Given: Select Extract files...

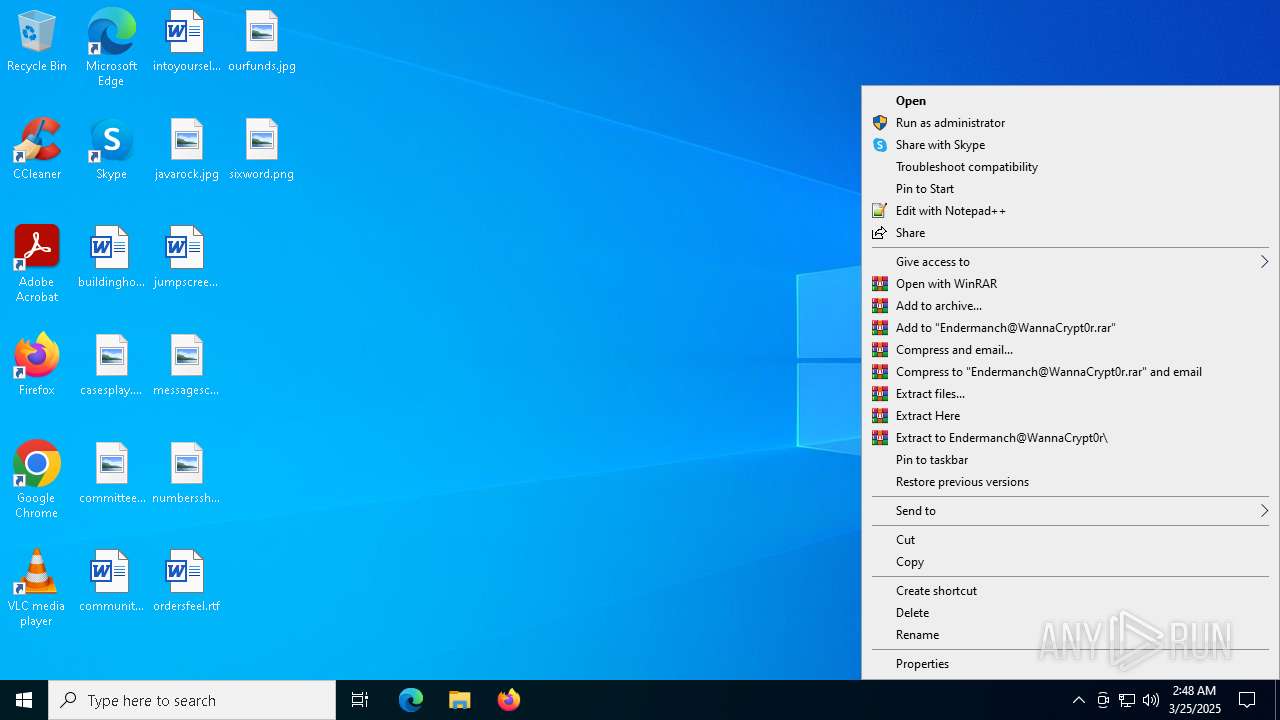Looking at the screenshot, I should click(x=1070, y=394).
